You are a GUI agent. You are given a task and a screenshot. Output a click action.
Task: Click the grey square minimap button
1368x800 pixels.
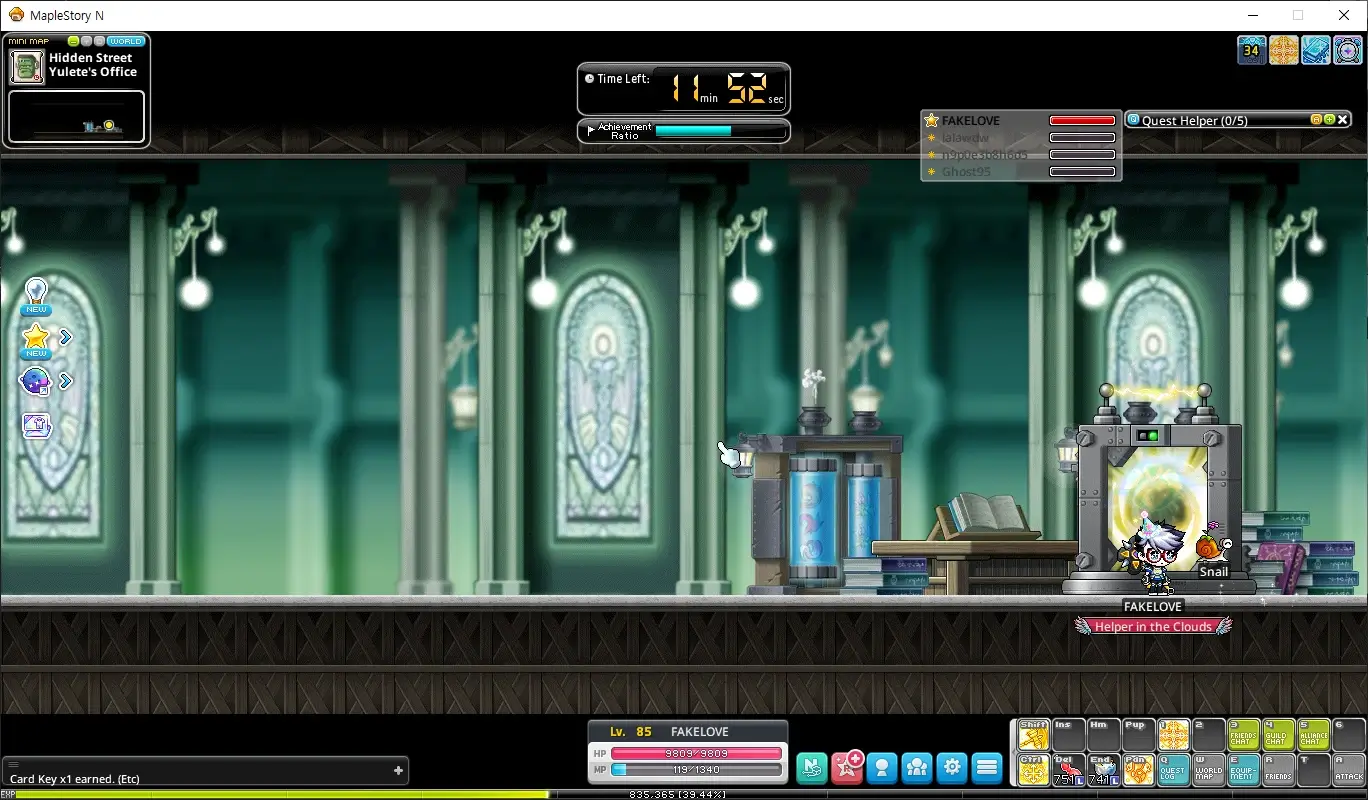pos(99,41)
